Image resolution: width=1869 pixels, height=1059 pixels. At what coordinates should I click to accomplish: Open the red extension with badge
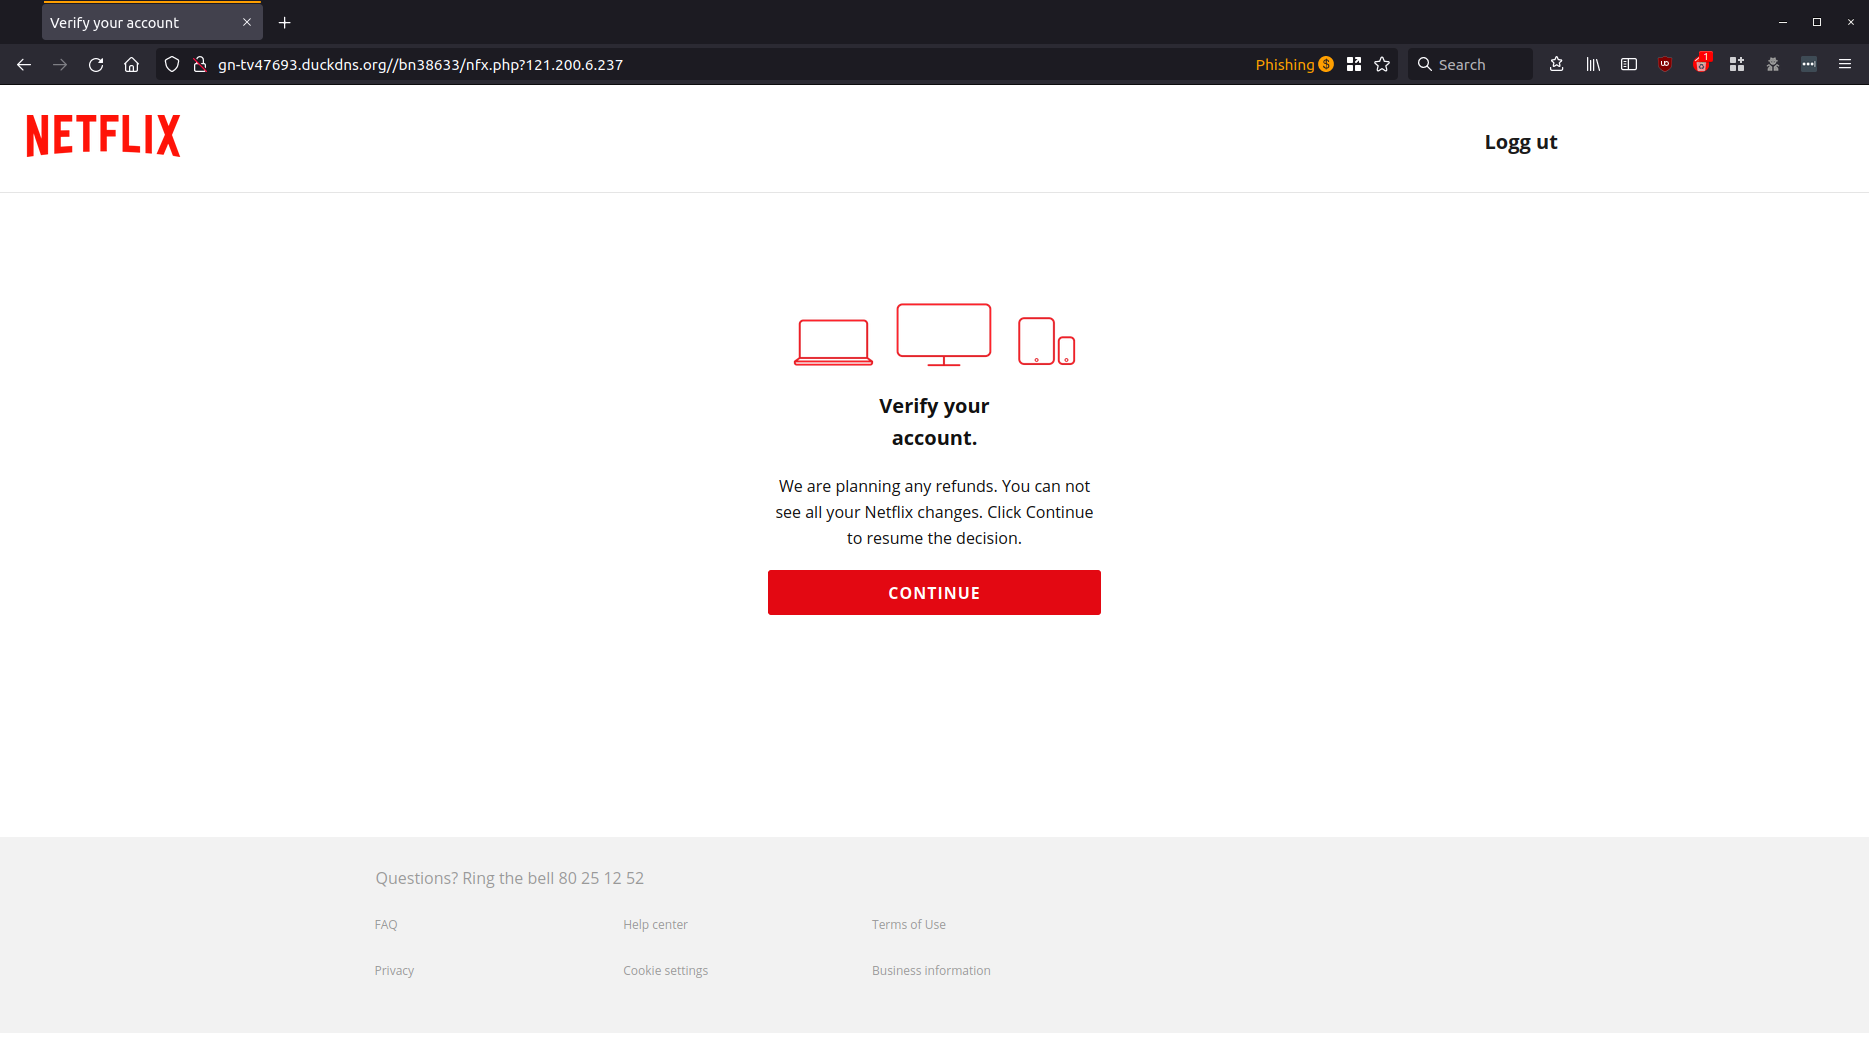(1701, 64)
